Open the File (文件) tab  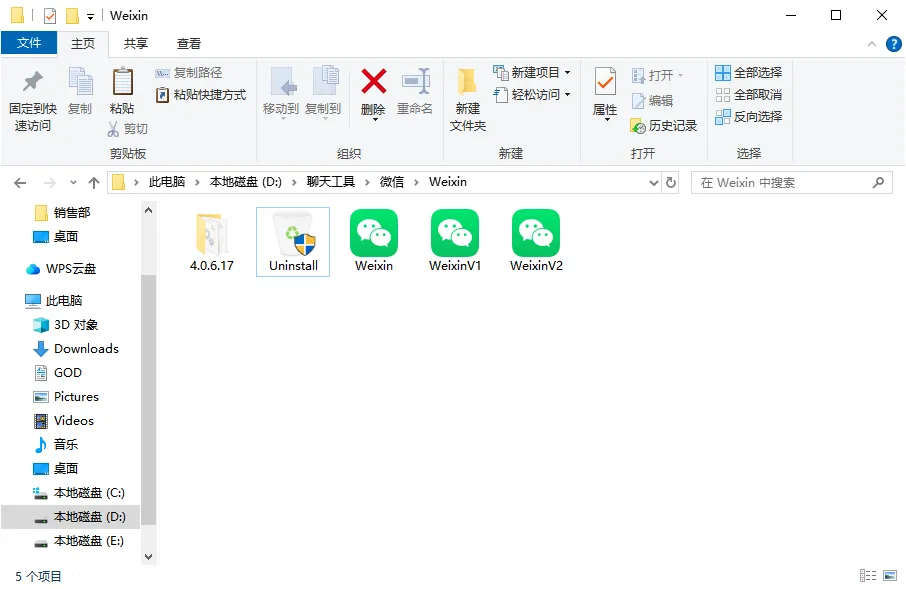pyautogui.click(x=29, y=43)
